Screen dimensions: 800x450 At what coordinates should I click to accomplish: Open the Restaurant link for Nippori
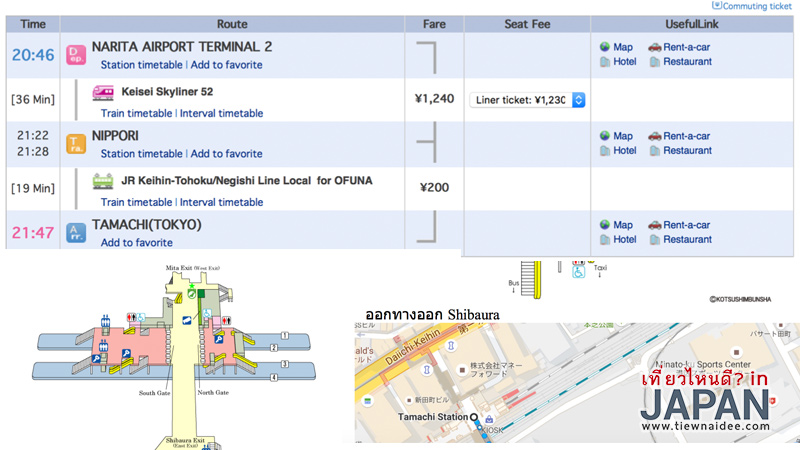(x=688, y=151)
